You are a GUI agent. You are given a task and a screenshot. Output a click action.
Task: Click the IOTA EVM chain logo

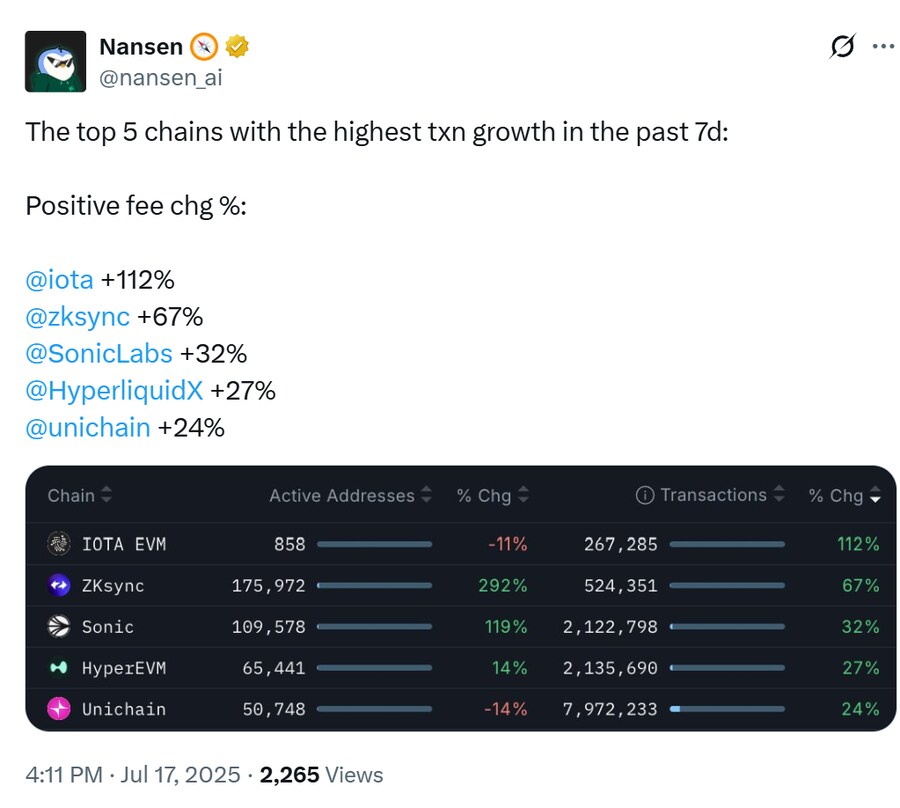click(x=60, y=544)
